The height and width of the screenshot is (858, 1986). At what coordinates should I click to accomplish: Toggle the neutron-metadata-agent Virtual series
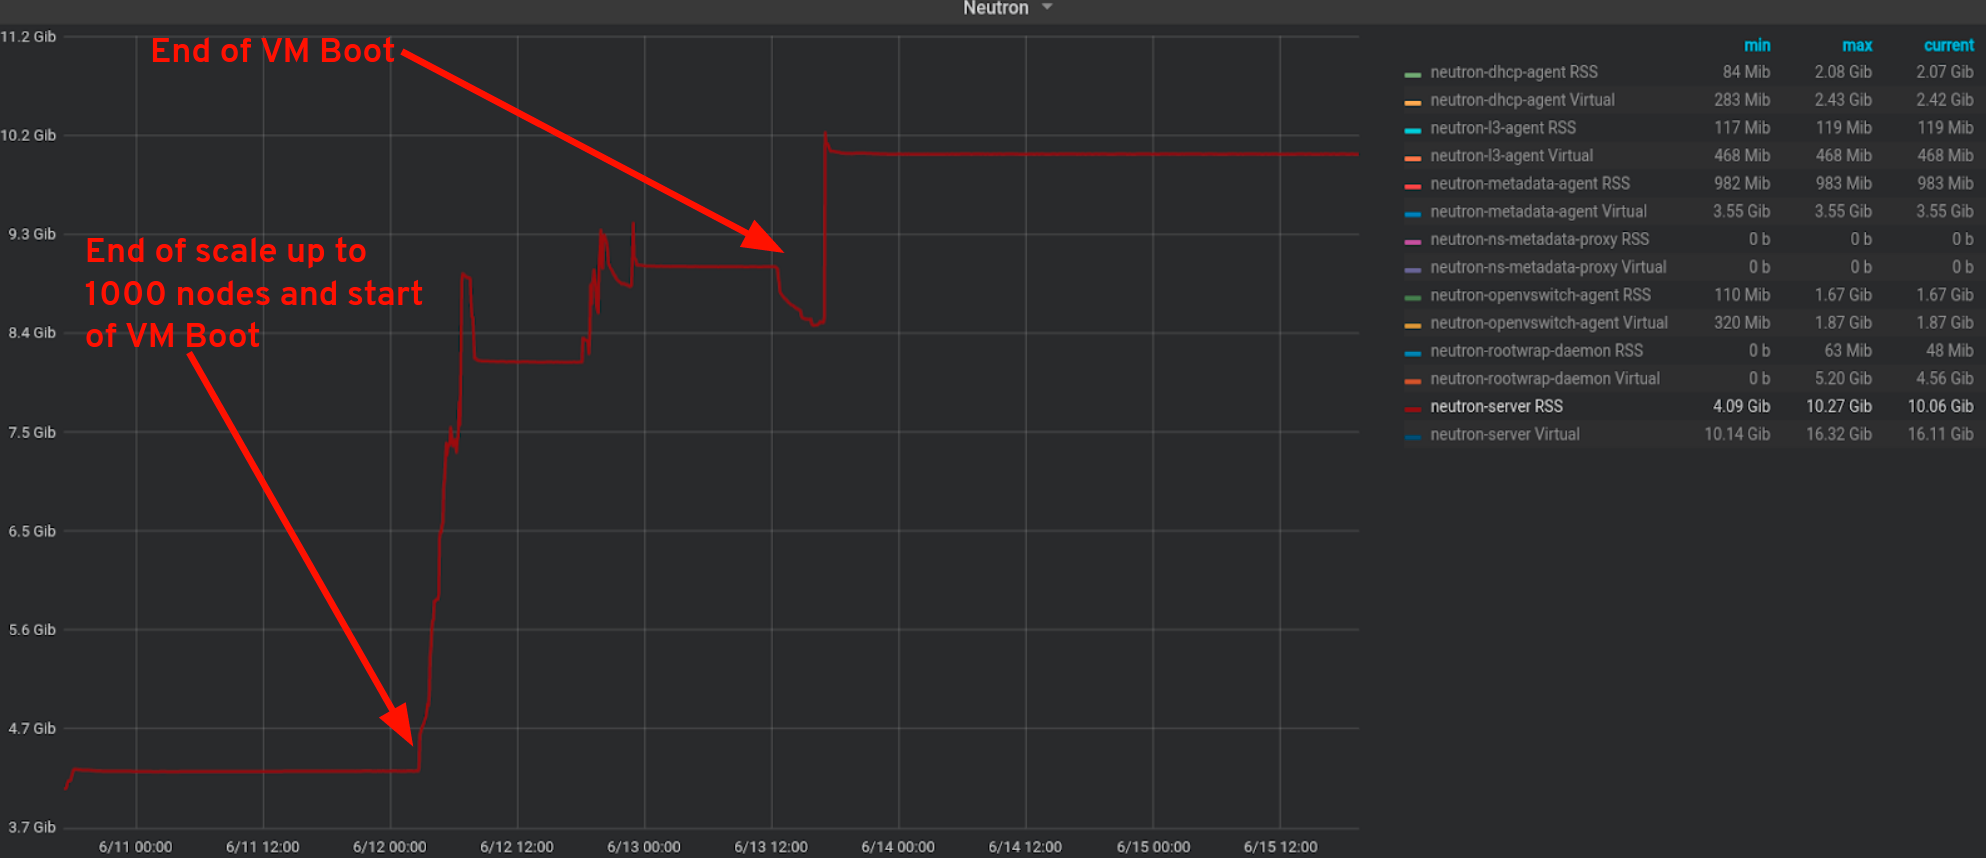1538,212
